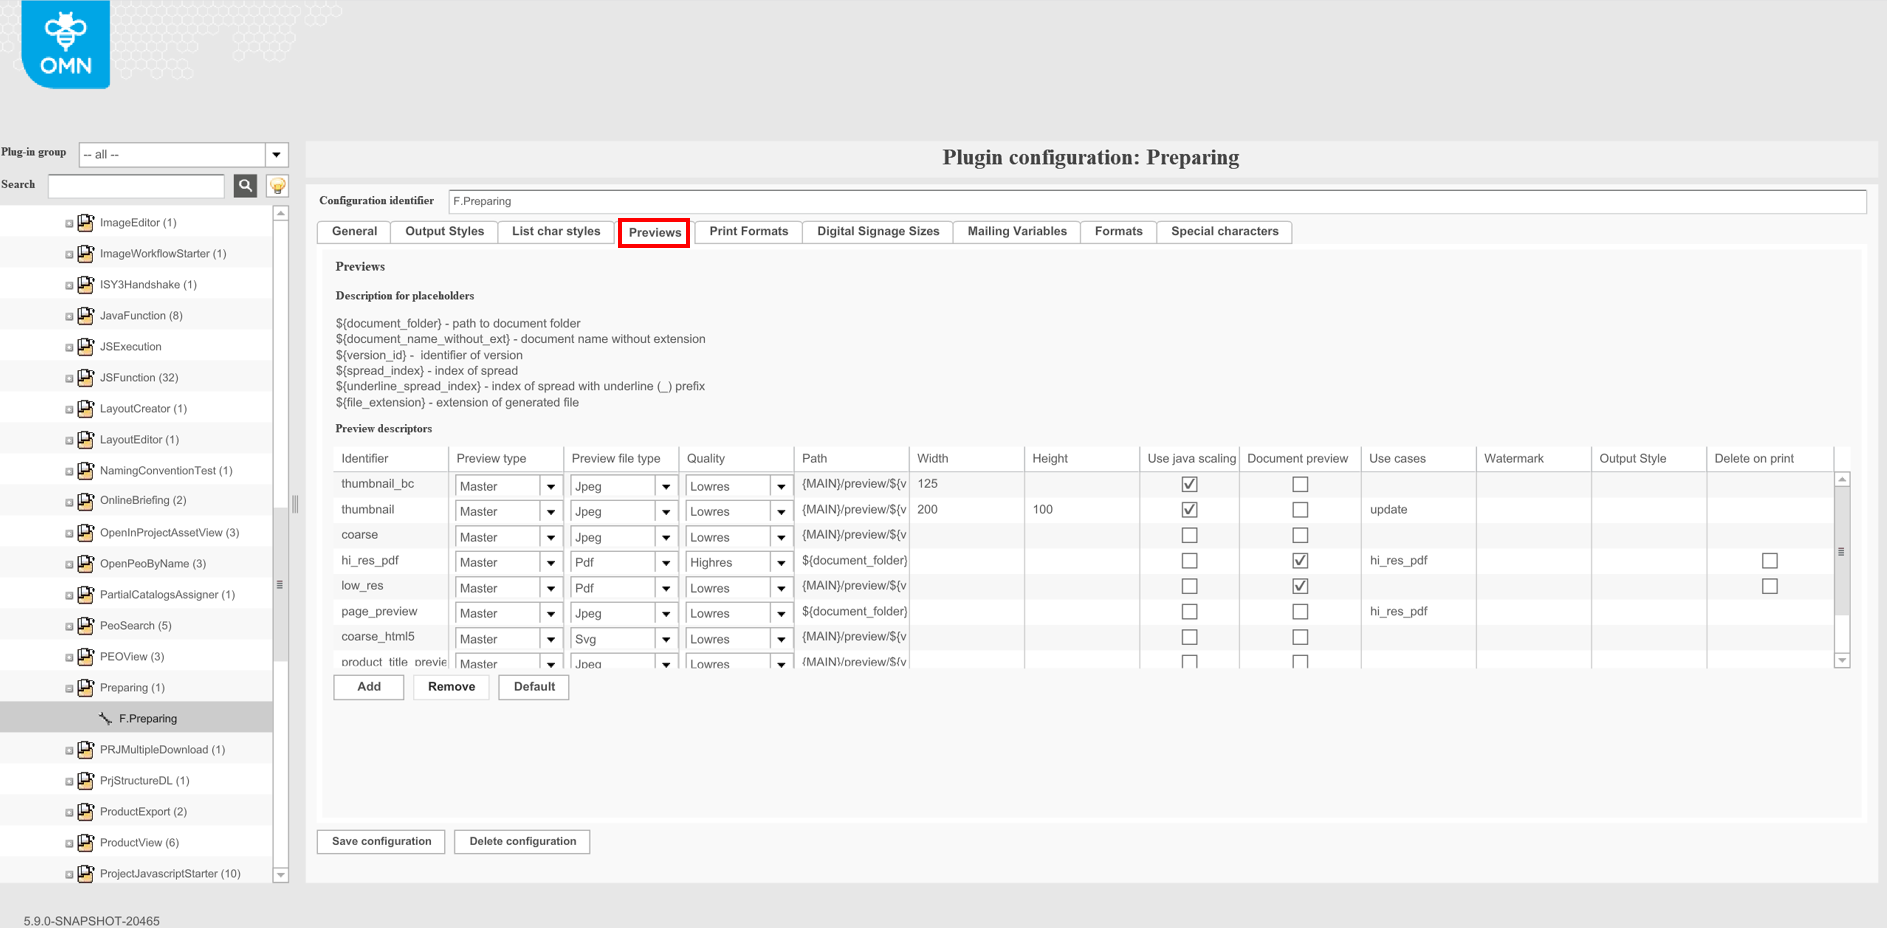This screenshot has height=928, width=1887.
Task: Click the Preparing plugin icon
Action: pos(85,687)
